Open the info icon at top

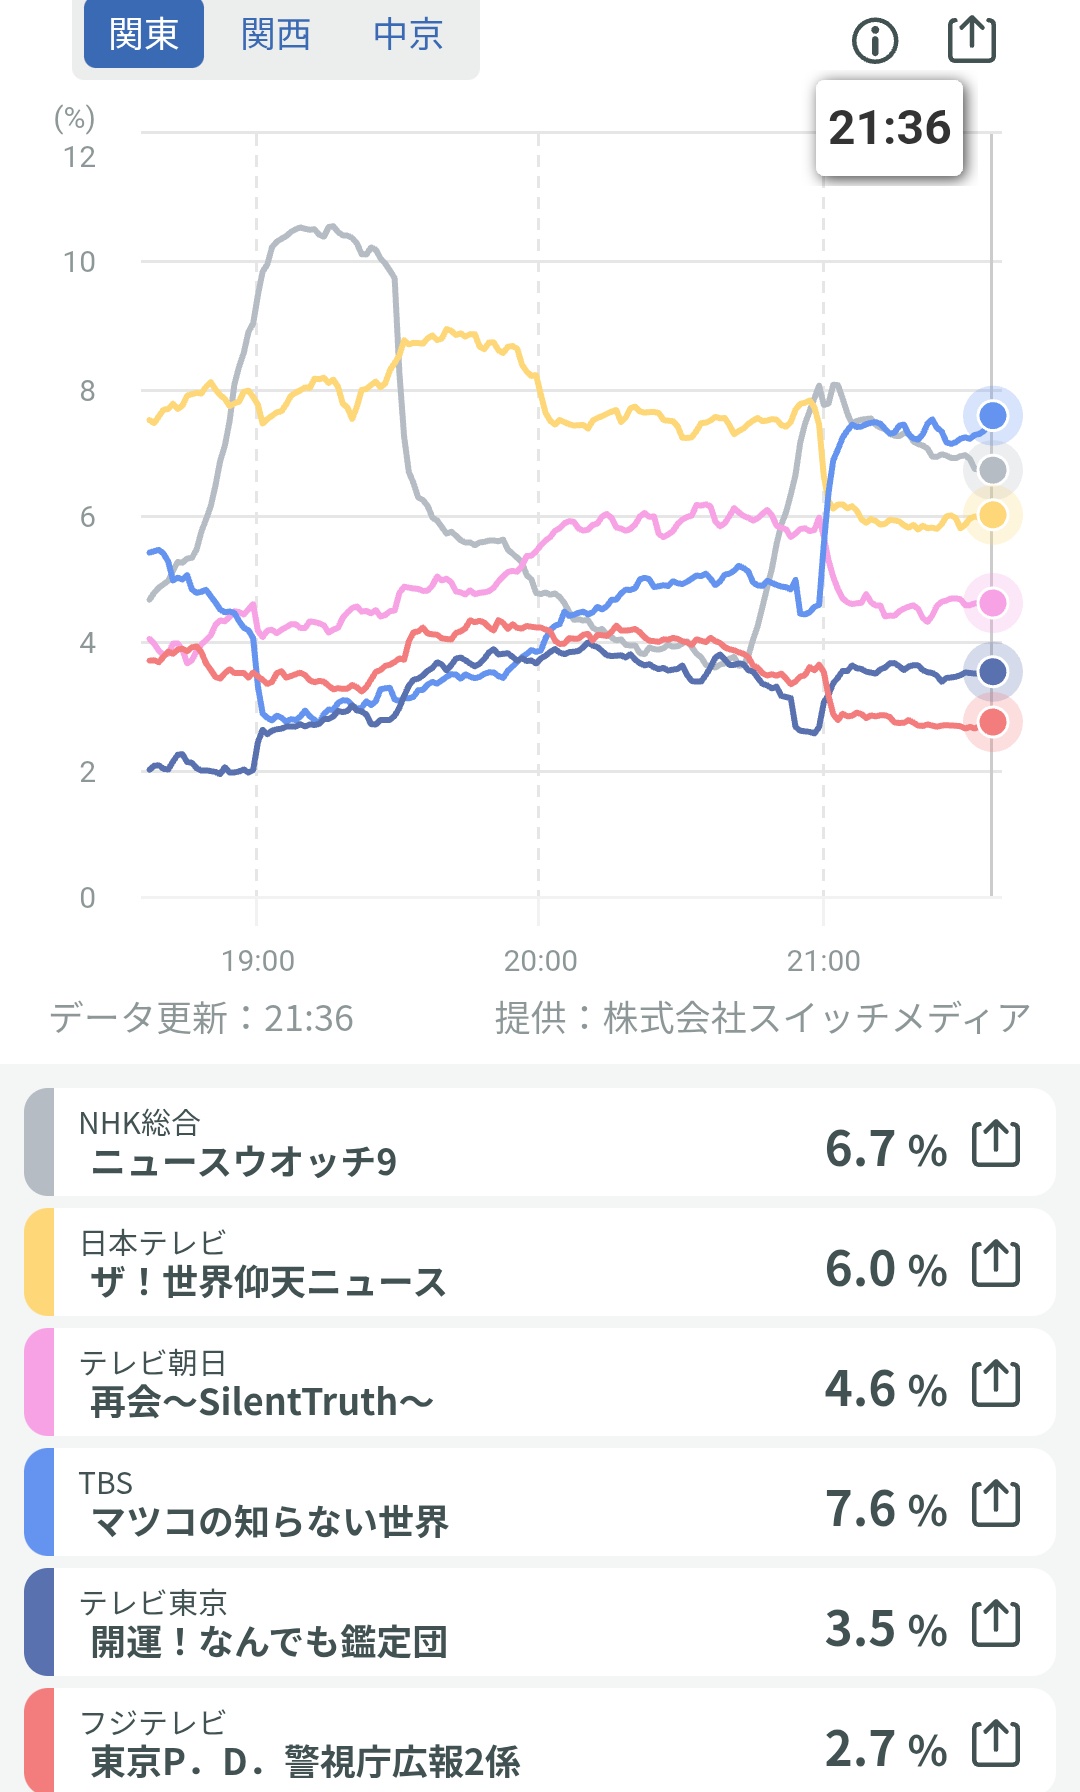(x=875, y=41)
